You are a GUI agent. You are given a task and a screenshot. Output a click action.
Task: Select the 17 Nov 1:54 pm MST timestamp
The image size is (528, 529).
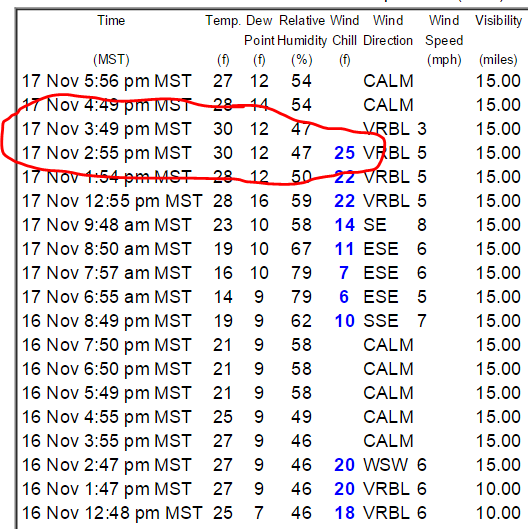[107, 177]
